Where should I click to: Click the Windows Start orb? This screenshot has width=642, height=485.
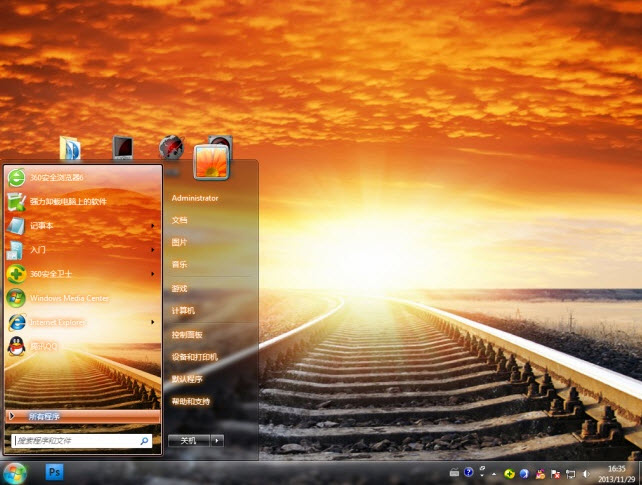[15, 473]
